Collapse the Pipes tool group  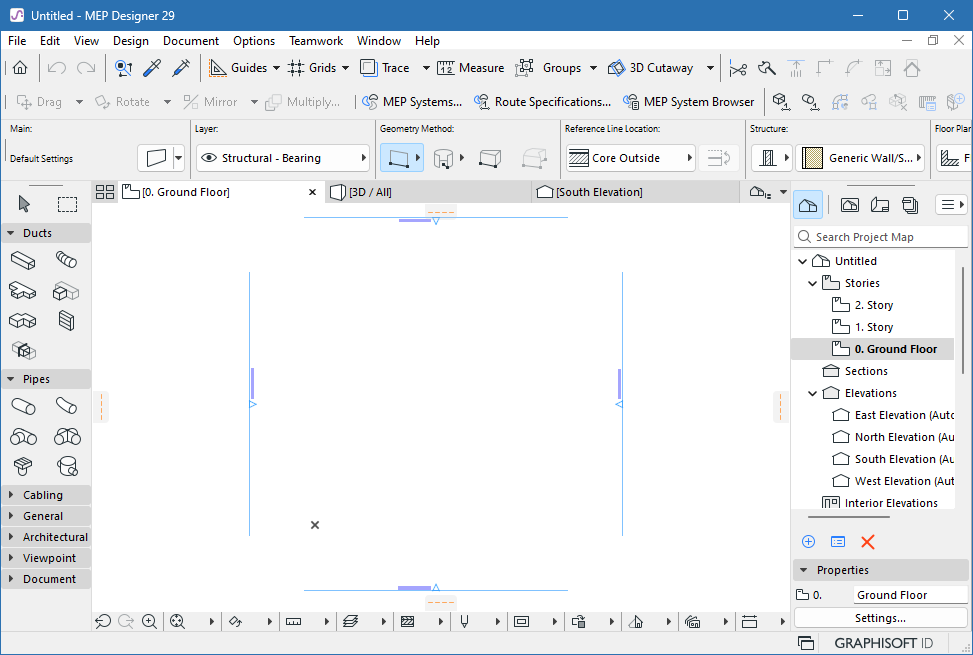click(x=12, y=378)
